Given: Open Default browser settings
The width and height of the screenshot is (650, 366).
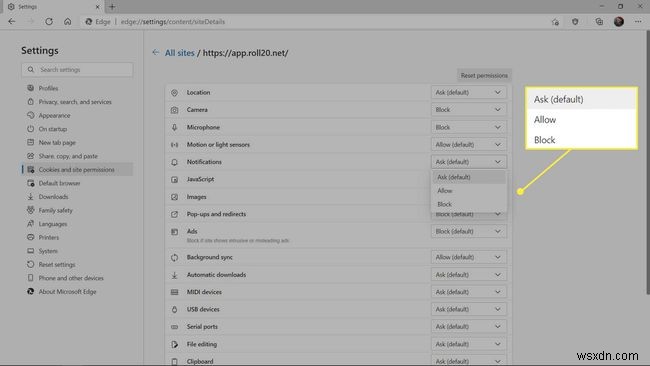Looking at the screenshot, I should 77,183.
